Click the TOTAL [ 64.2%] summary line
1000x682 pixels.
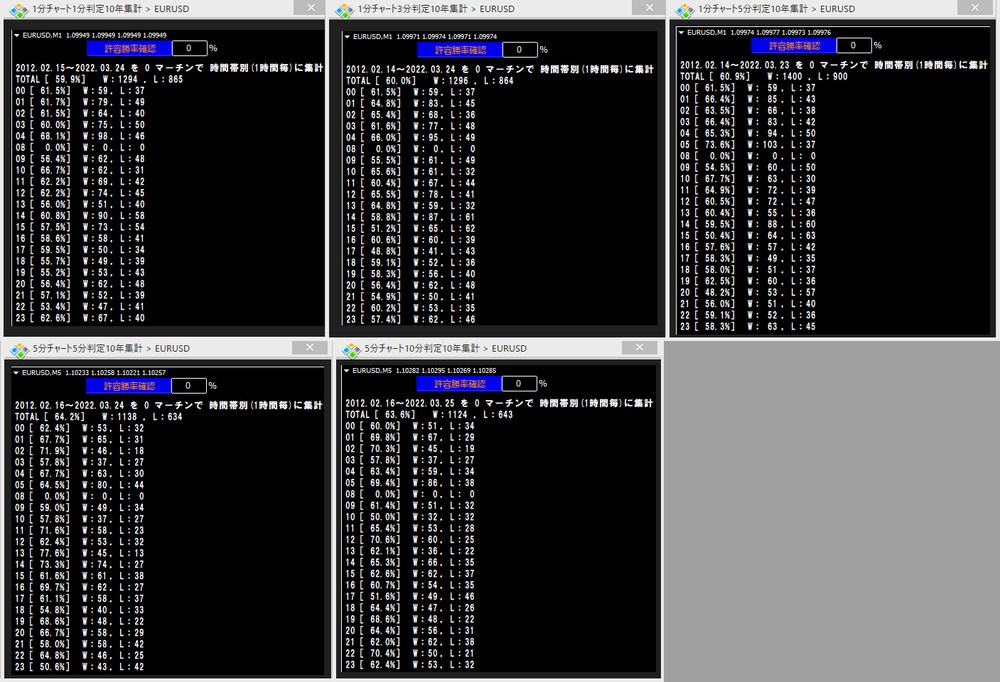(x=98, y=417)
